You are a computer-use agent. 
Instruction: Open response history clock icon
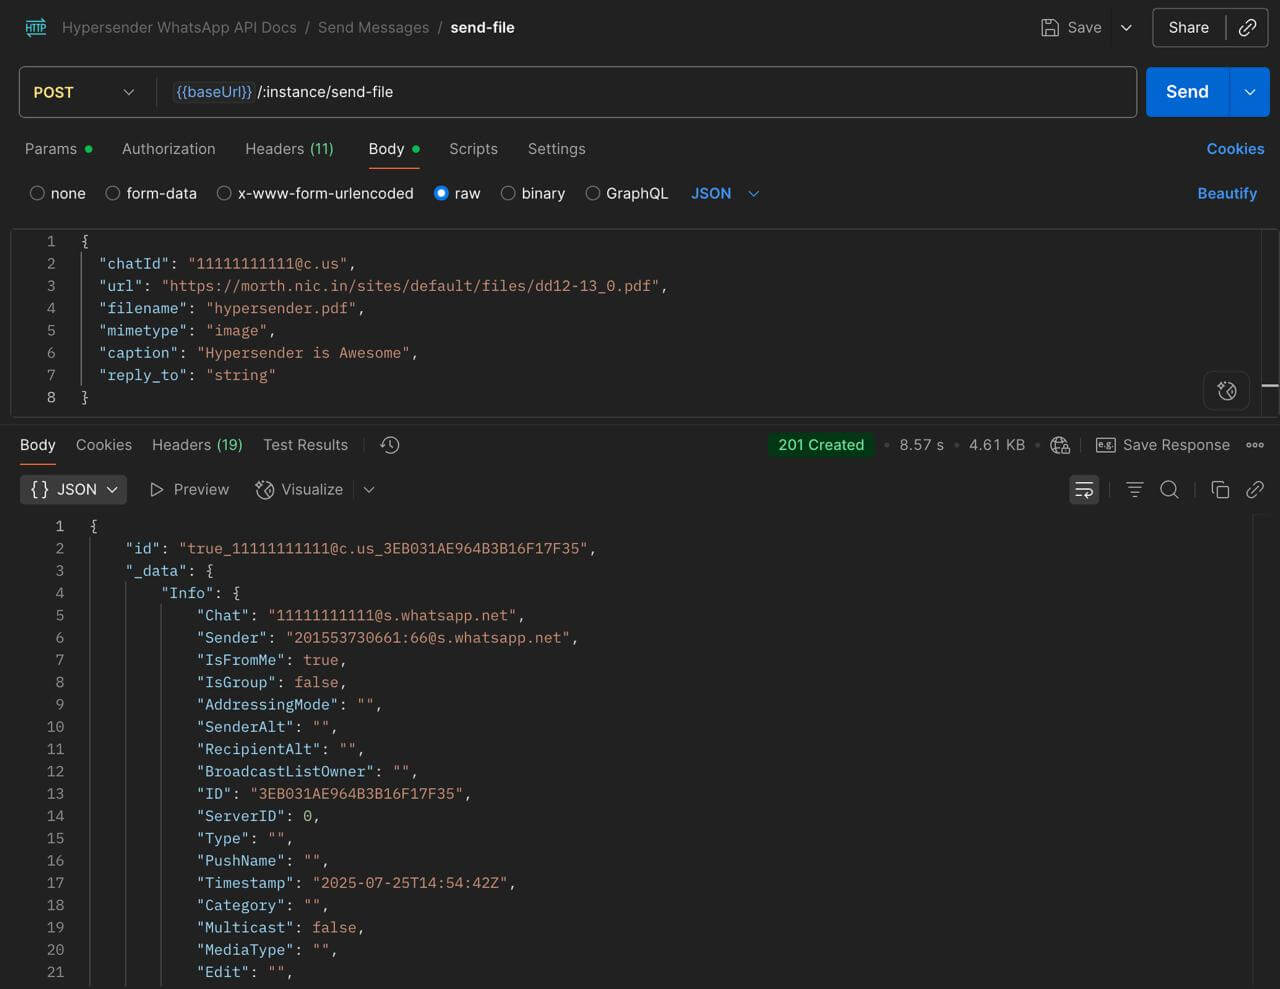[390, 445]
